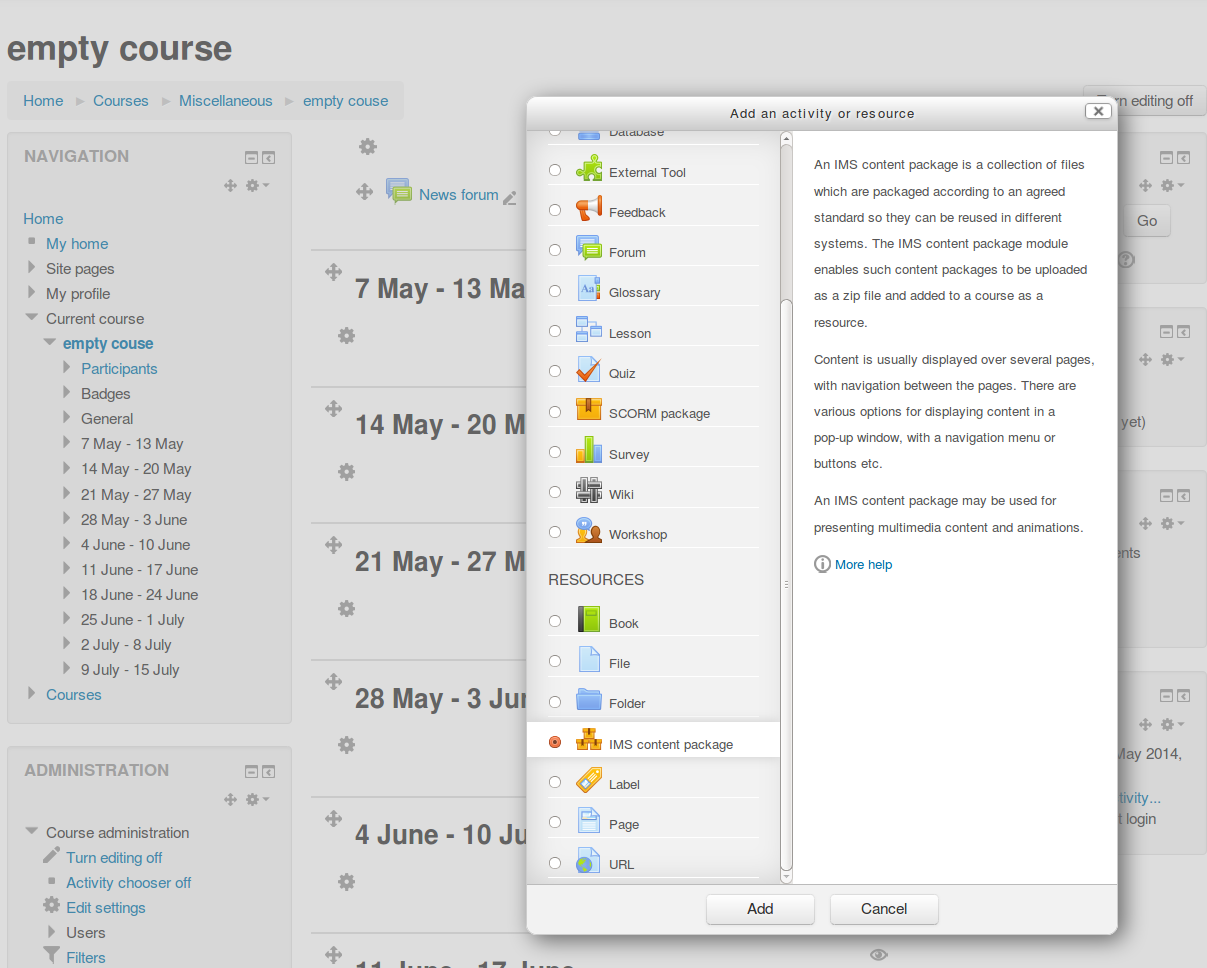Select the Book radio button
This screenshot has width=1207, height=968.
pyautogui.click(x=555, y=621)
